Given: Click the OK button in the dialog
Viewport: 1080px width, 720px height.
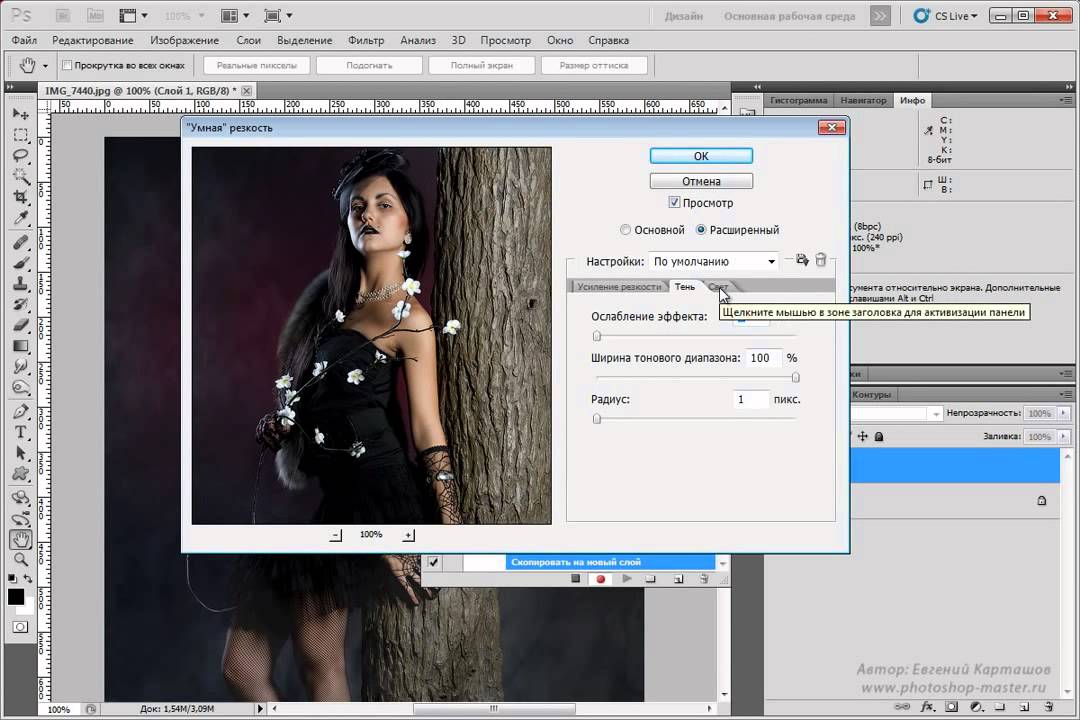Looking at the screenshot, I should (701, 156).
